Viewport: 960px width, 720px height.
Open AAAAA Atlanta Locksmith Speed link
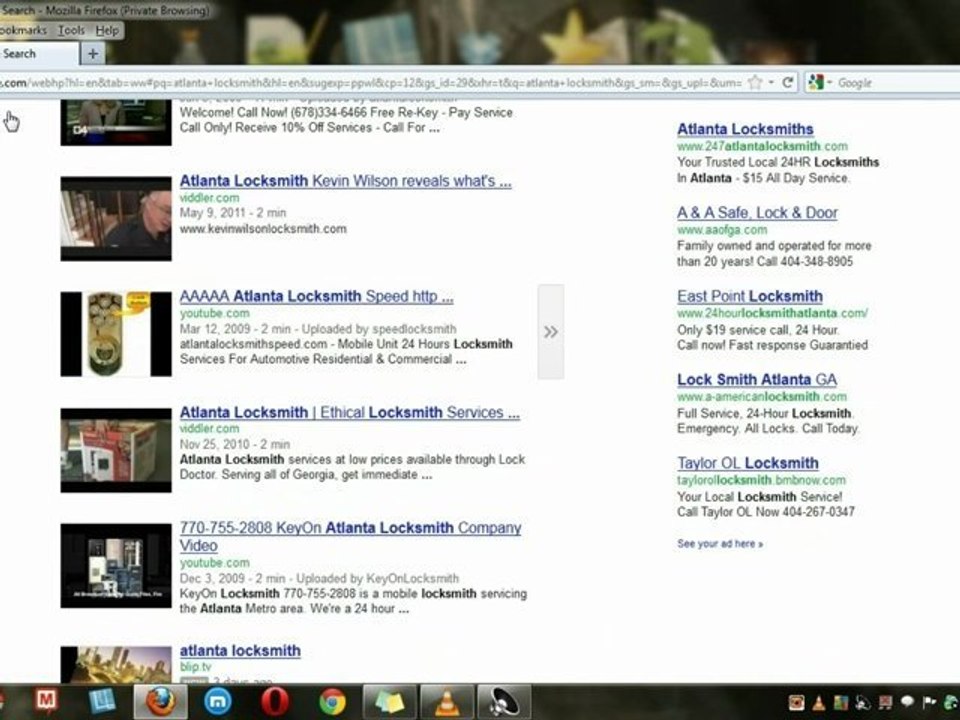click(x=317, y=296)
